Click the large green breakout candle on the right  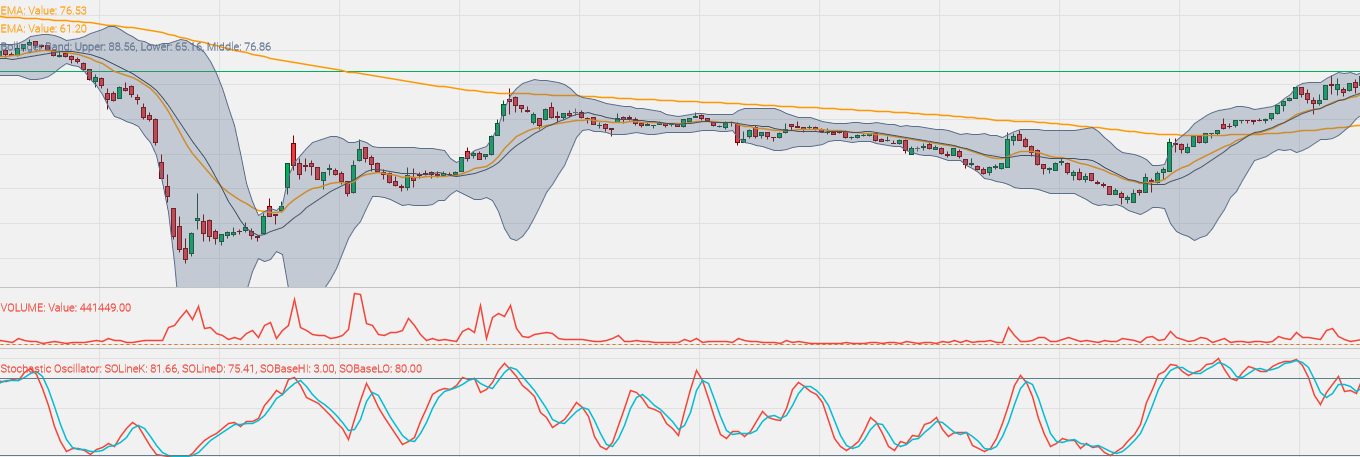(1168, 155)
